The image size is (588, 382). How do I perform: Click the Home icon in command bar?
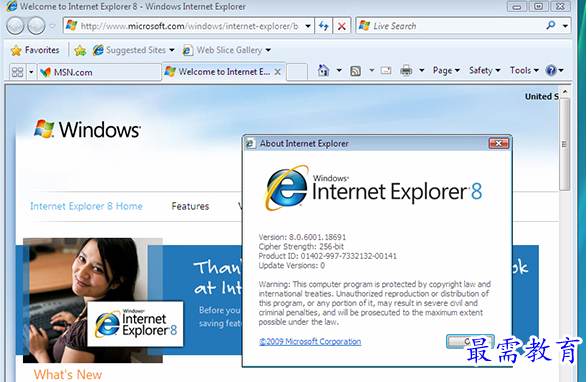pyautogui.click(x=323, y=70)
